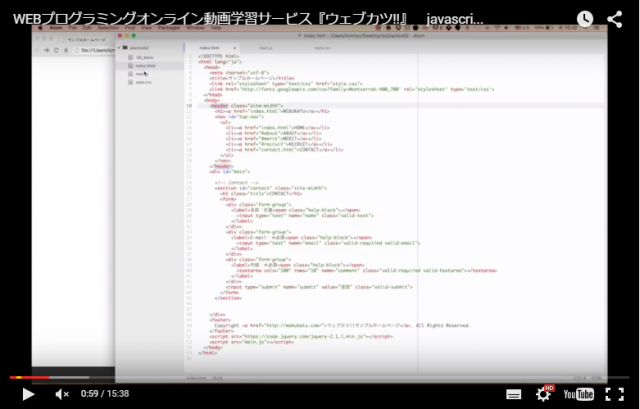Screen dimensions: 640x409
Task: Open the Atom application menu
Action: (x=56, y=28)
